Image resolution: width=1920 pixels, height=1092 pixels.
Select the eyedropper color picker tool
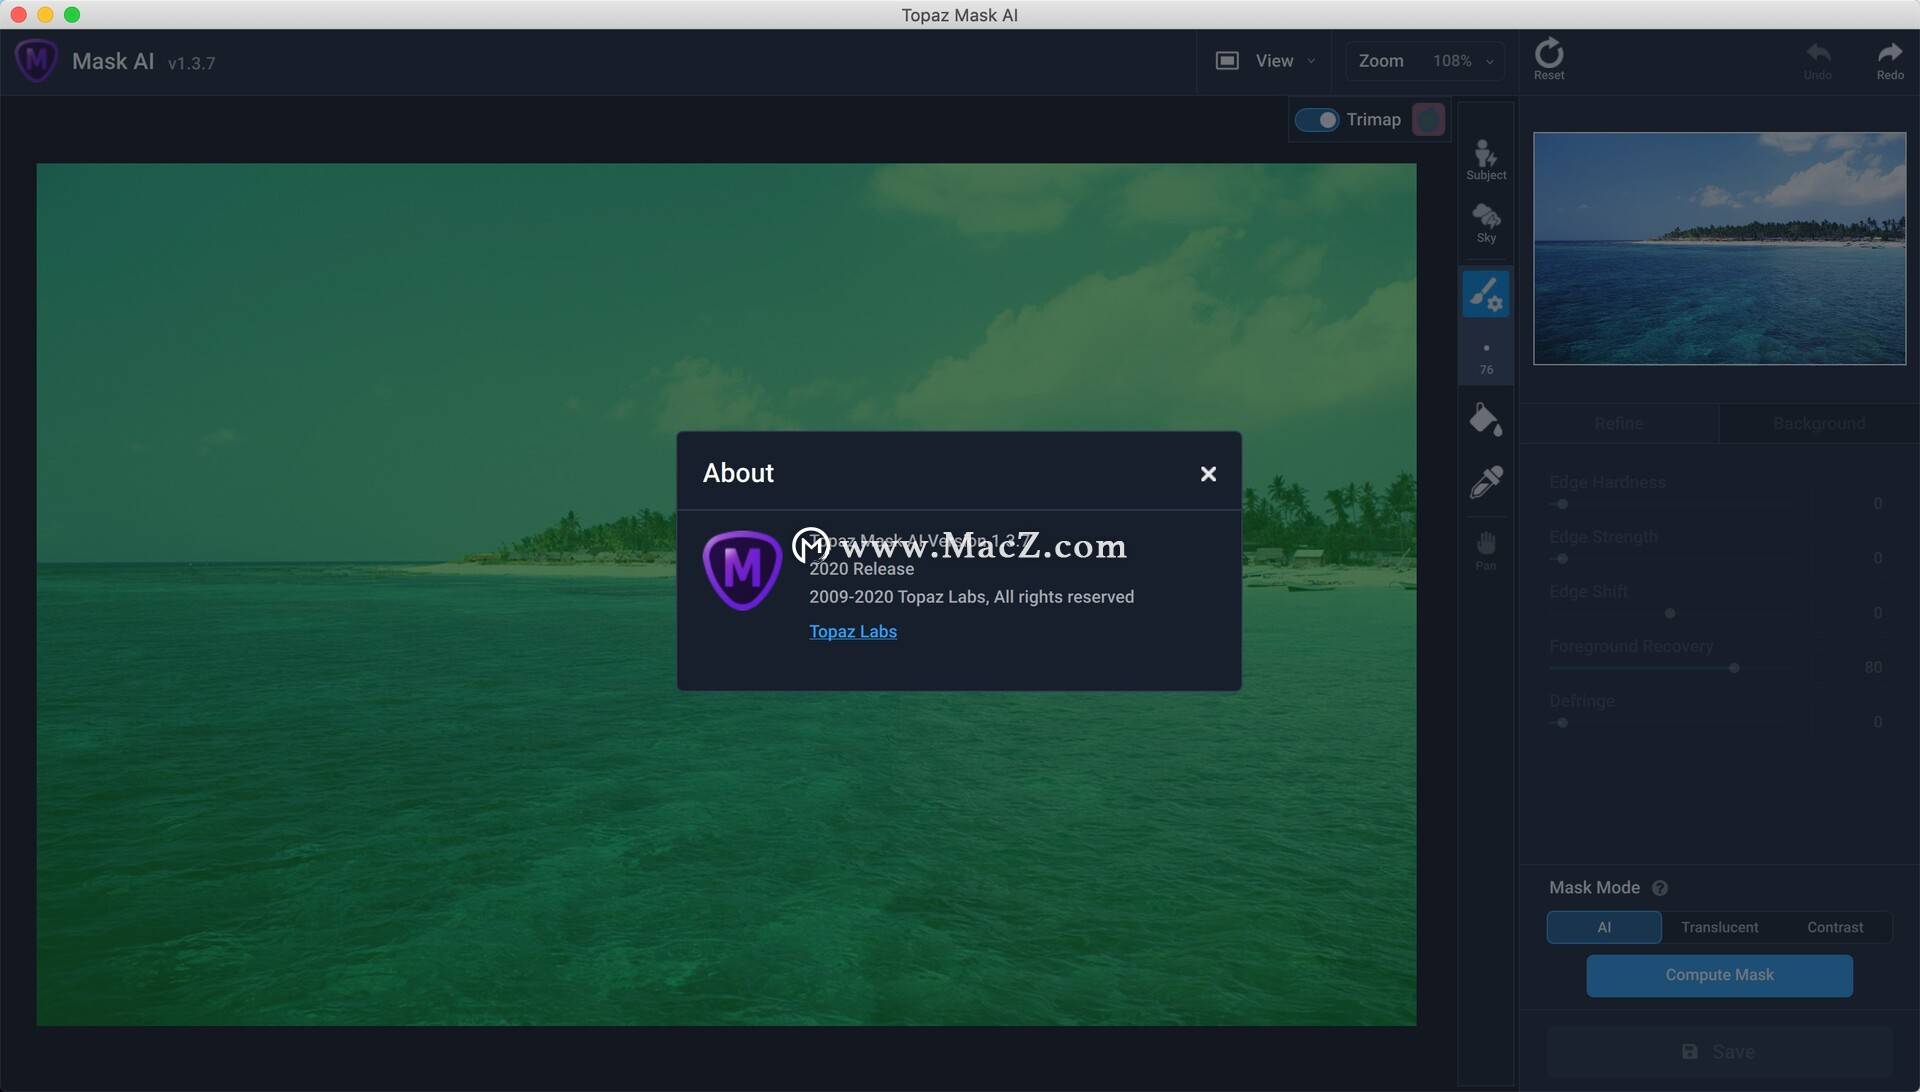pos(1486,482)
